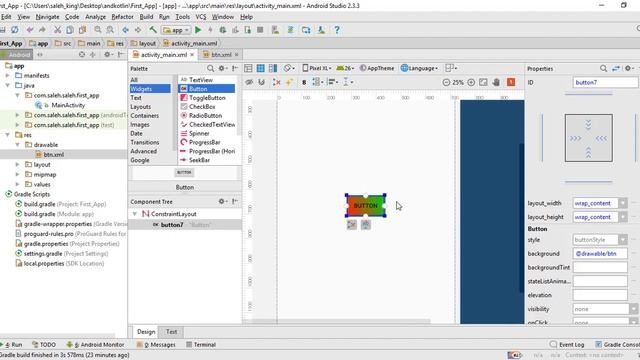Click the red warnings and errors icon
The width and height of the screenshot is (640, 360).
pyautogui.click(x=511, y=82)
